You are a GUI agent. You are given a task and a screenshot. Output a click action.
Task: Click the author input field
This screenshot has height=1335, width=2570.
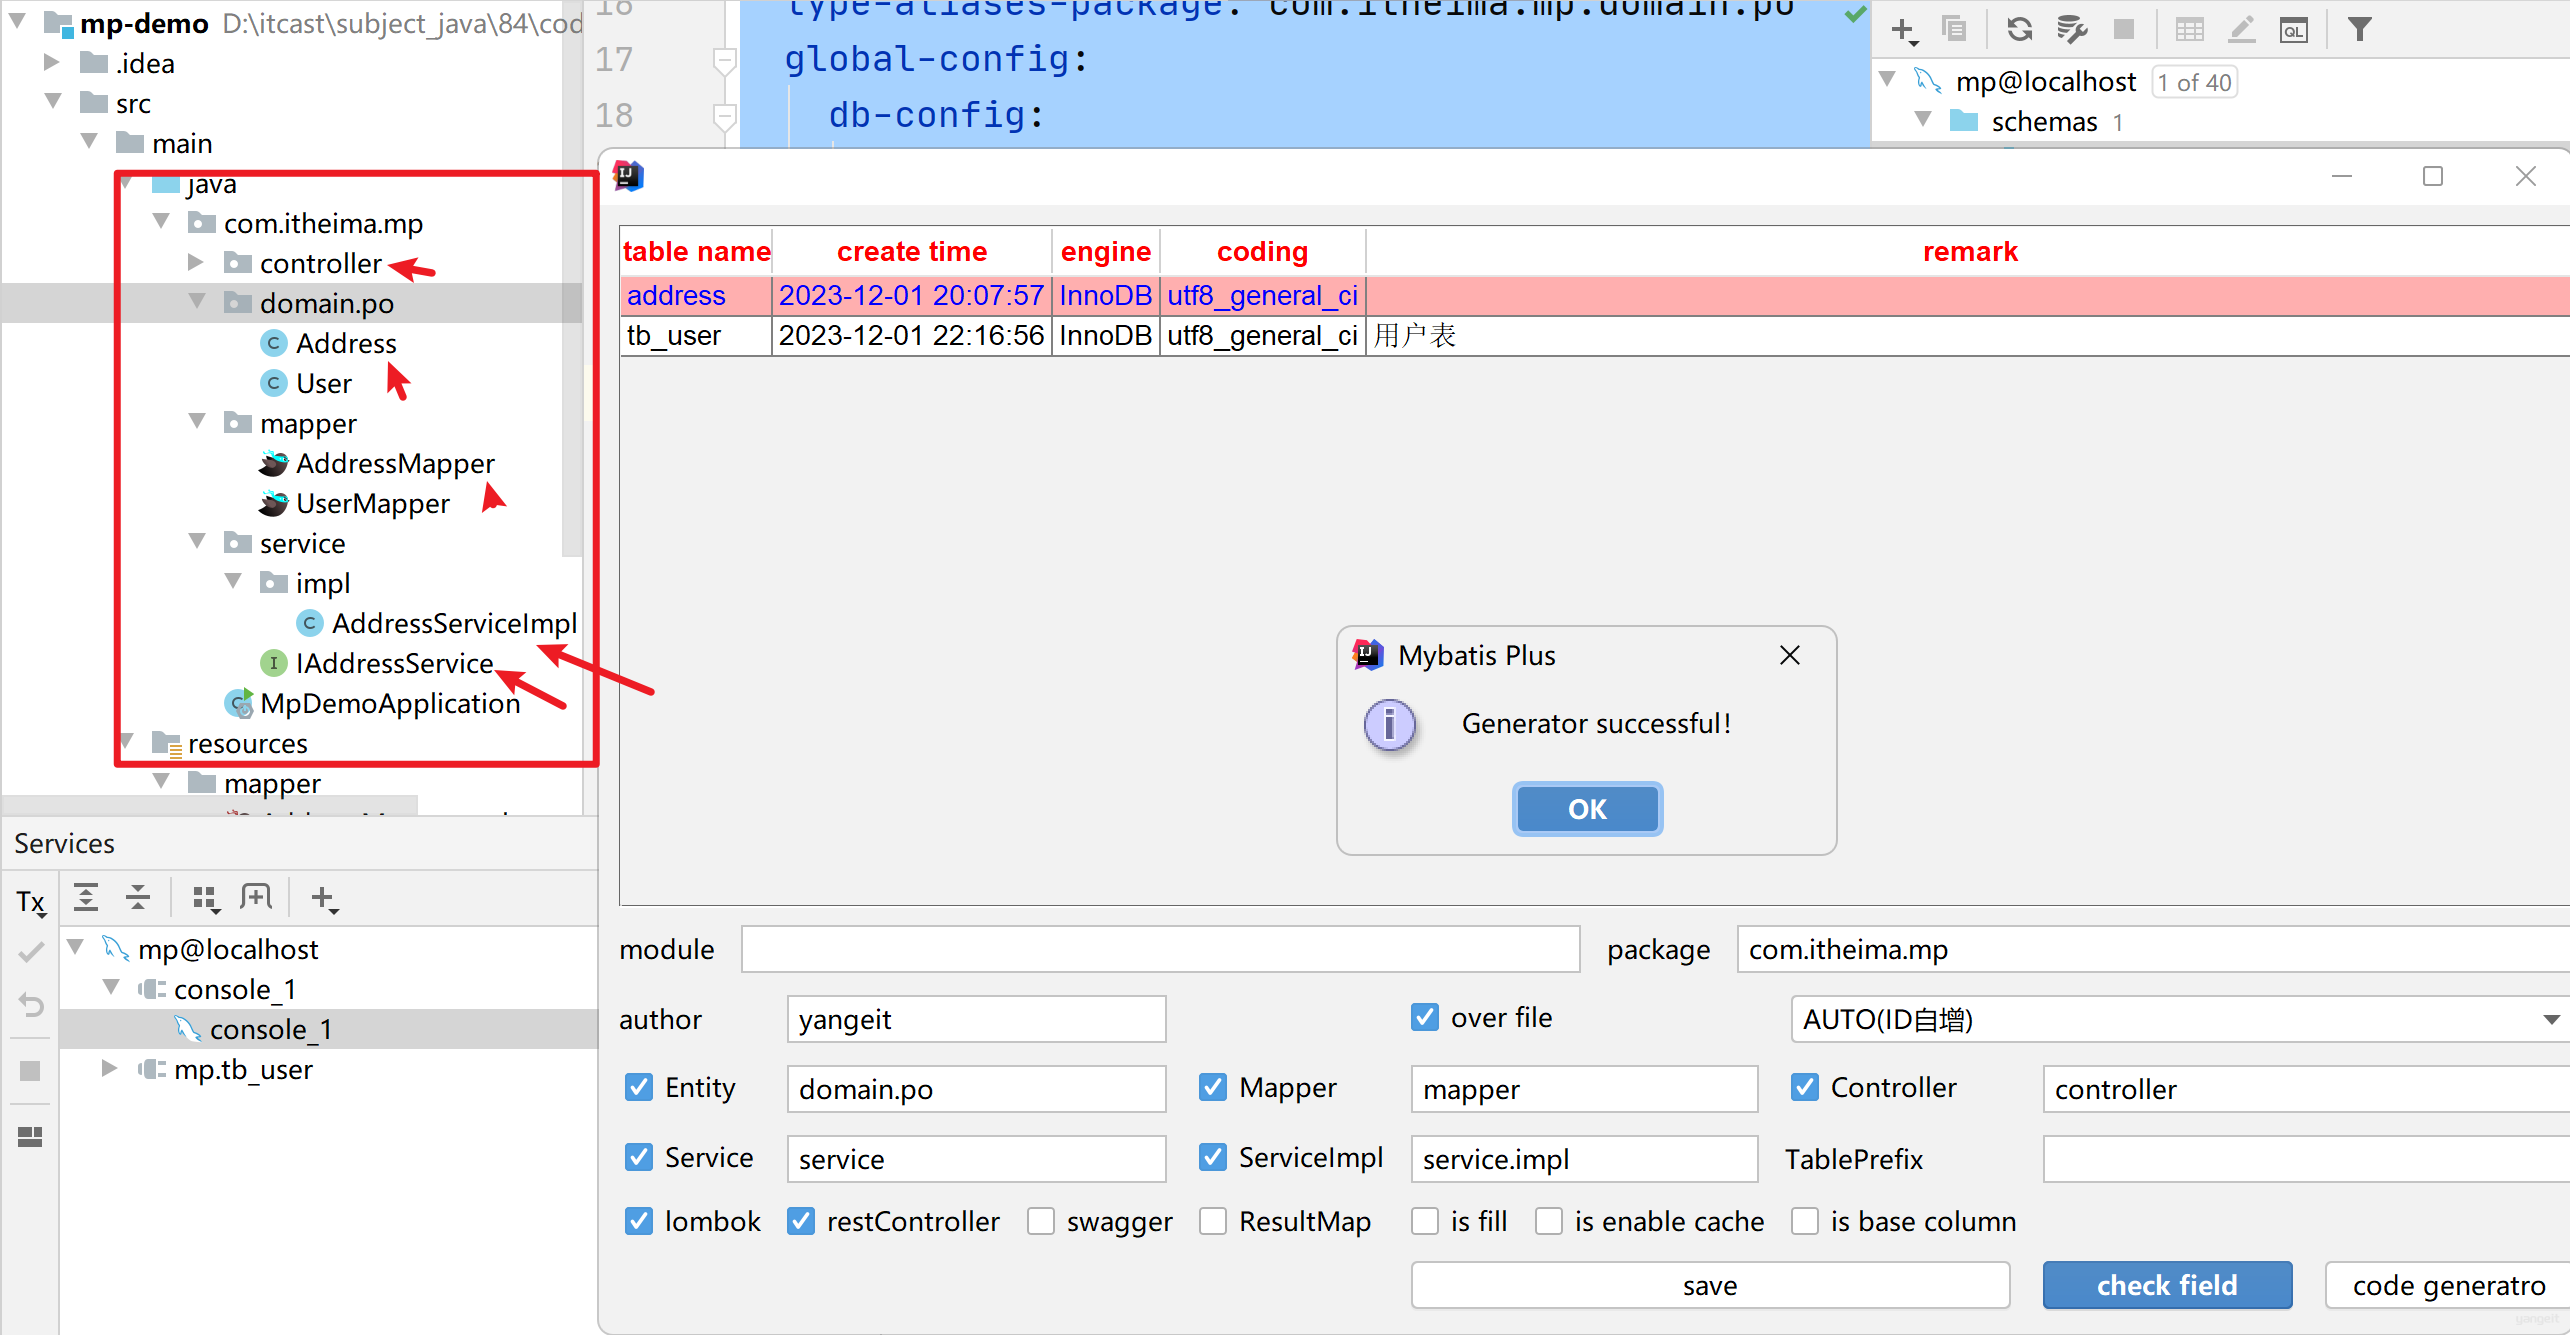pos(976,1019)
